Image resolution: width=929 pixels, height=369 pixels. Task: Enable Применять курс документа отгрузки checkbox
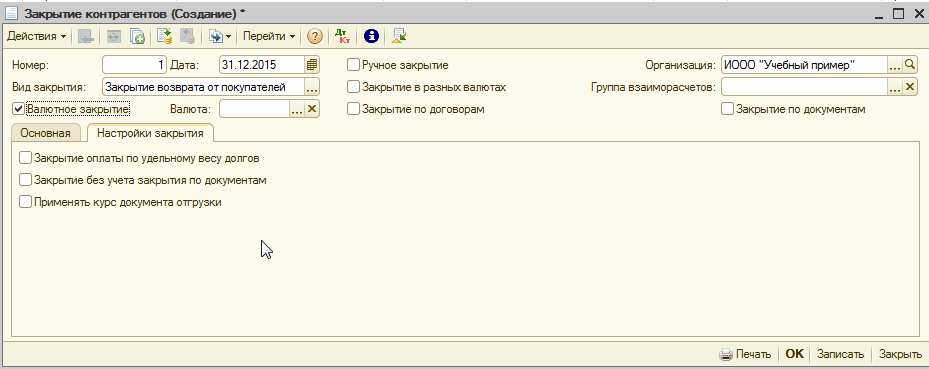pos(25,202)
